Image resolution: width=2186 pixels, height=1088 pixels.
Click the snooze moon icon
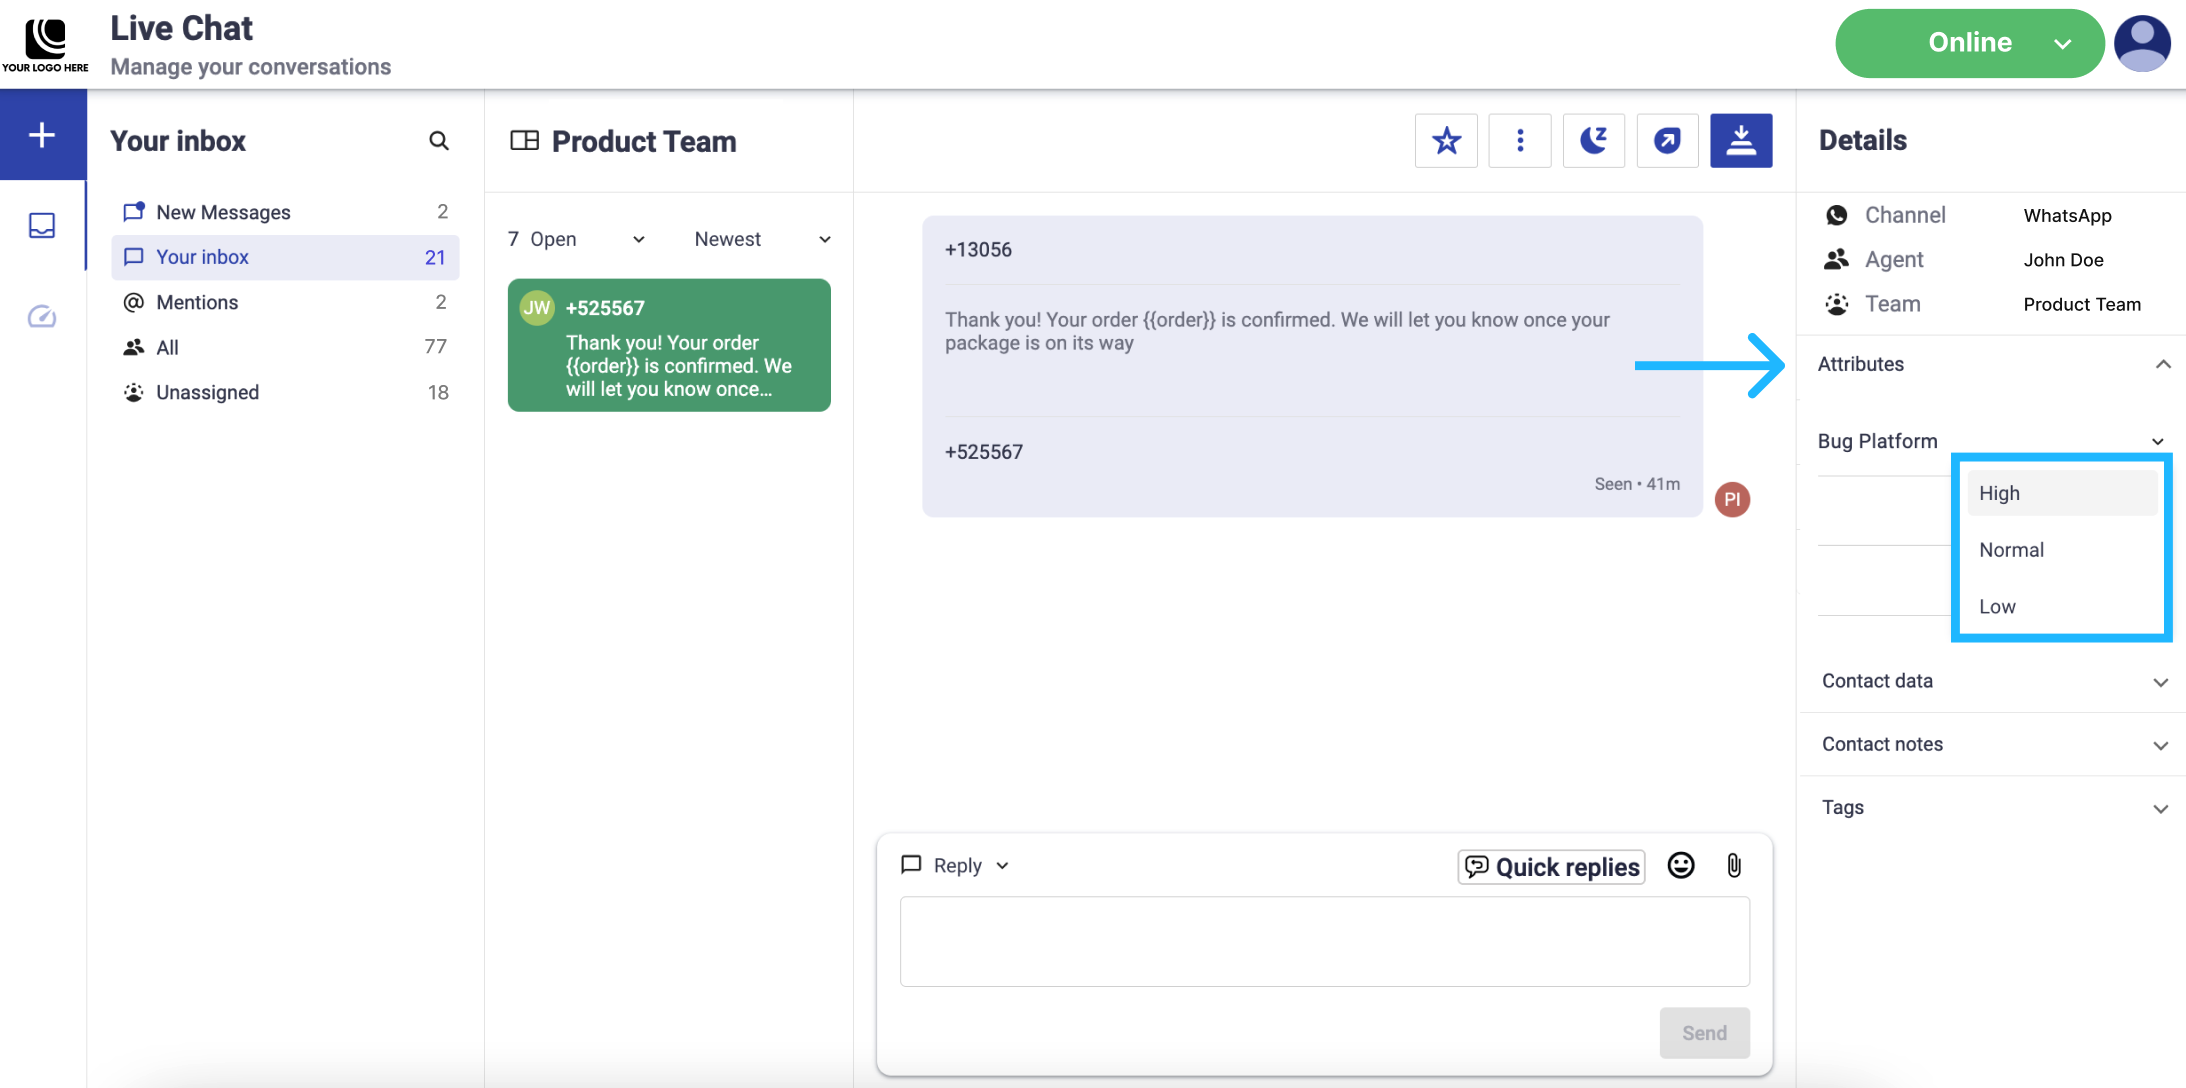pos(1593,141)
